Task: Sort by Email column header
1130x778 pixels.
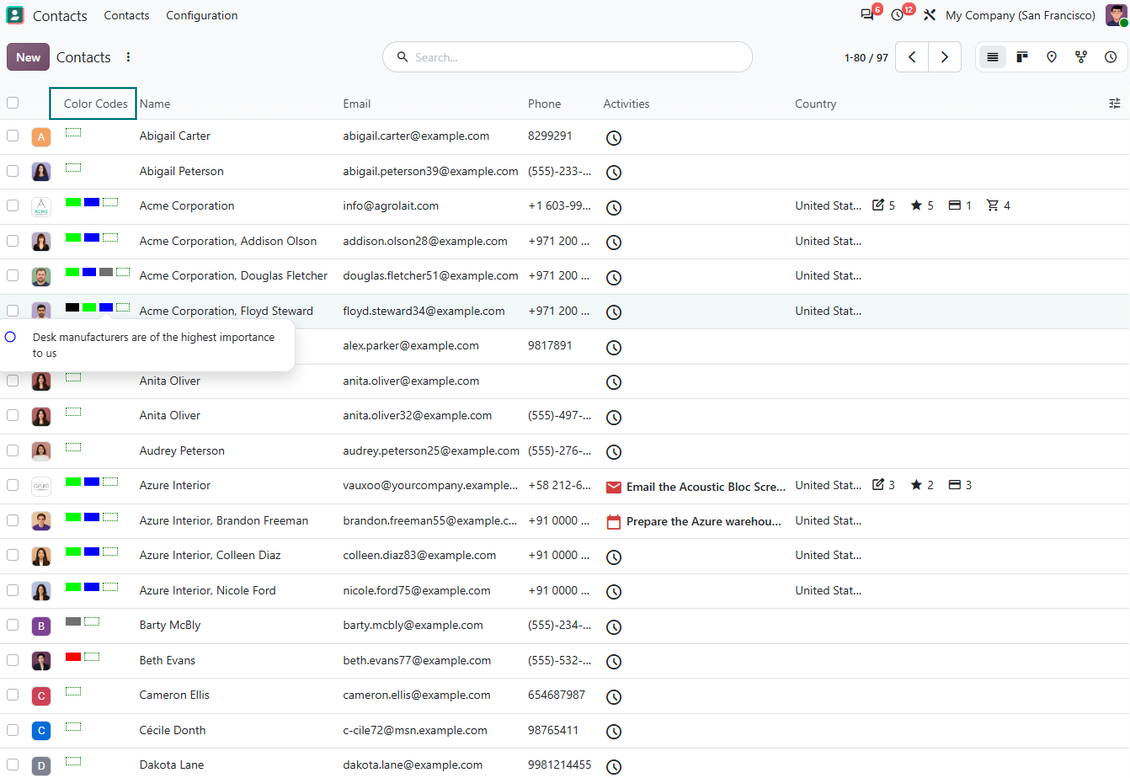Action: (357, 104)
